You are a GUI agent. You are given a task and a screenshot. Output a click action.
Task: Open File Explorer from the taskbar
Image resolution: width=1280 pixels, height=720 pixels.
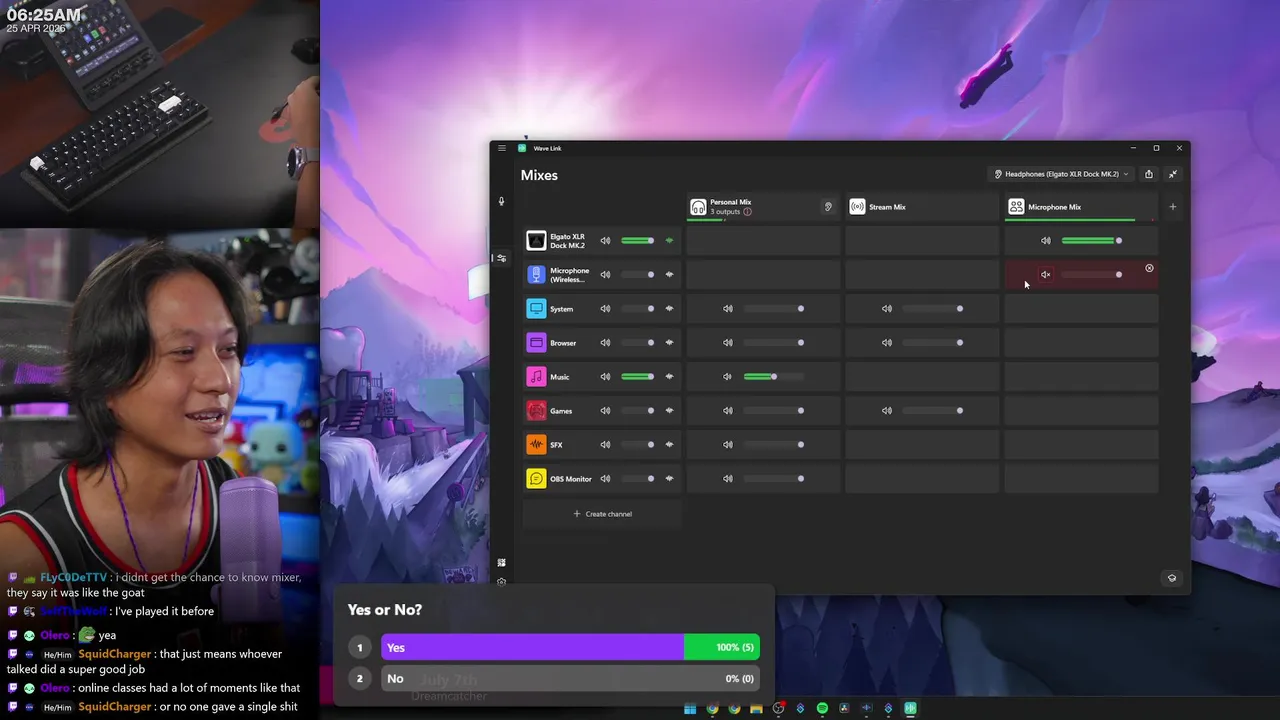click(756, 709)
